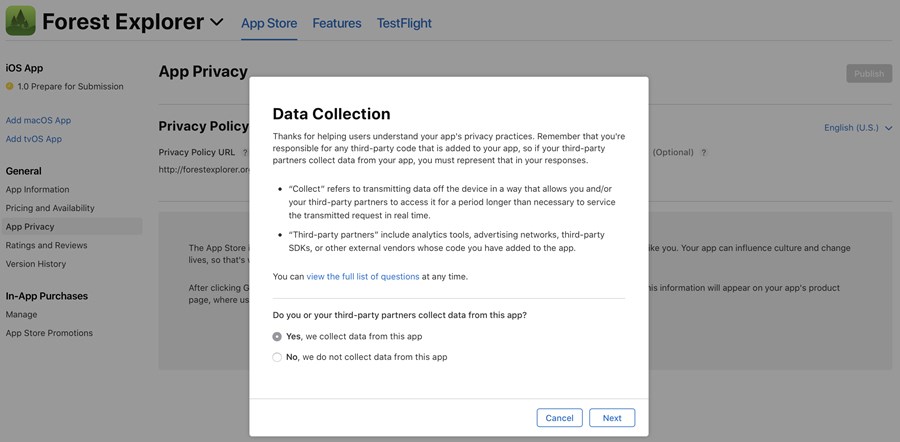Cancel the Data Collection dialog
This screenshot has height=442, width=900.
[559, 418]
